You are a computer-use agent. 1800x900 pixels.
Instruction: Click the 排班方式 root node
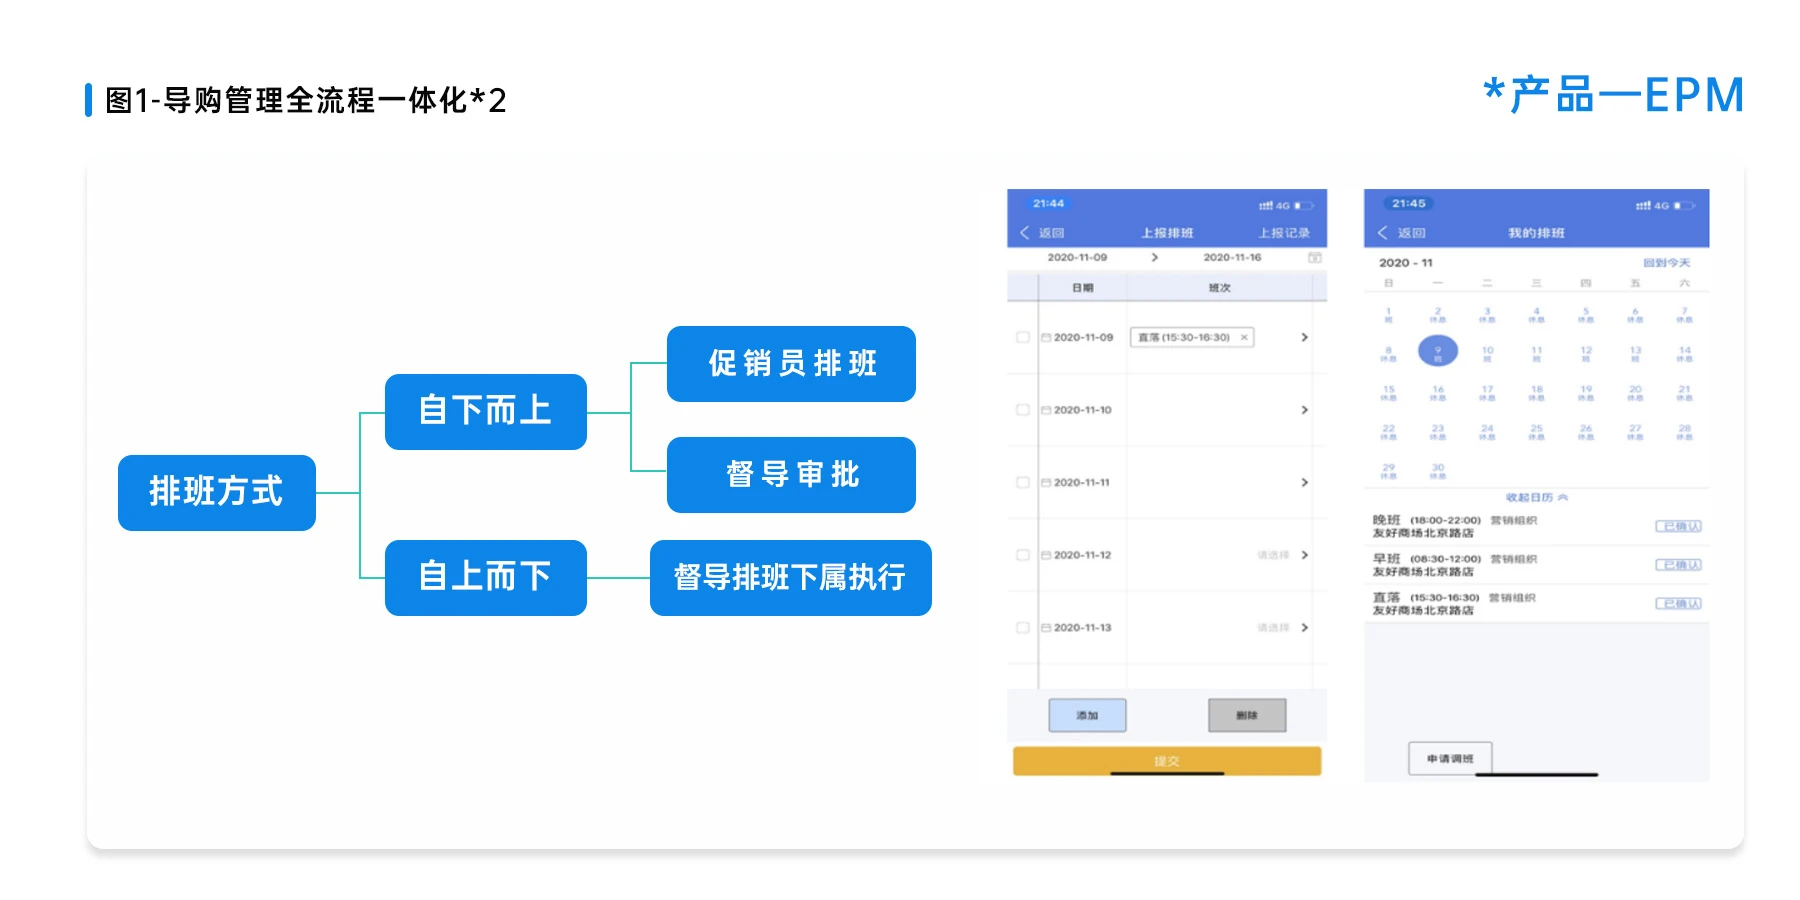[x=217, y=492]
